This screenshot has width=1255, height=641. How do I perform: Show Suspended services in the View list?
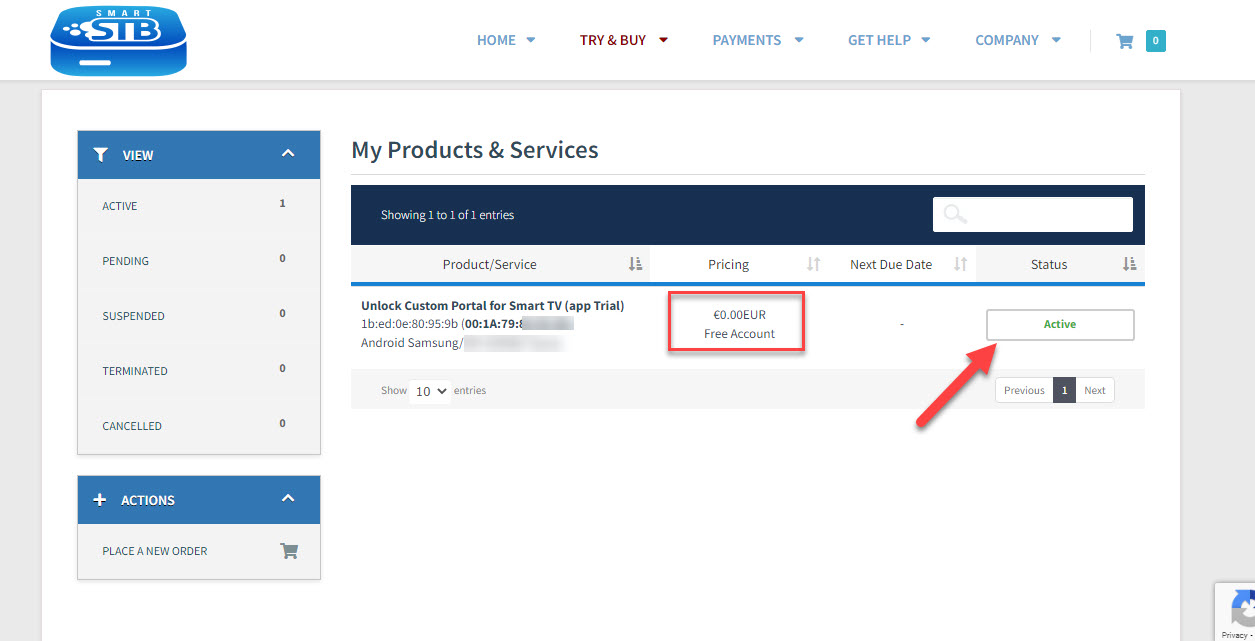133,316
